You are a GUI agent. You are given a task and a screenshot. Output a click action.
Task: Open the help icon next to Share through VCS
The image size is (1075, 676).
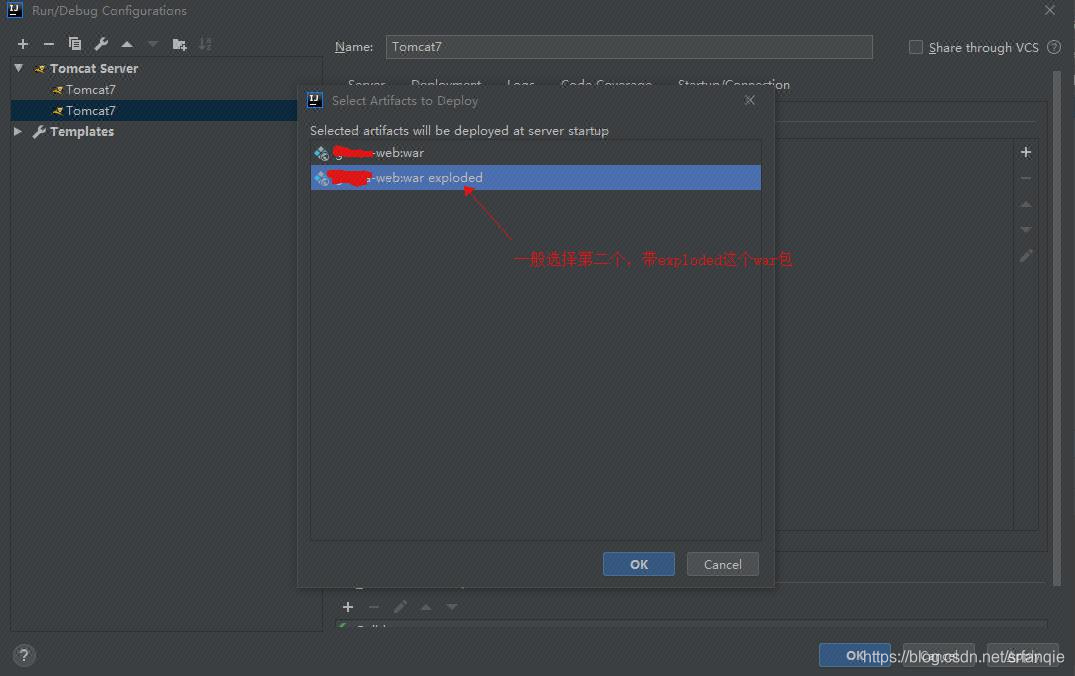coord(1054,47)
